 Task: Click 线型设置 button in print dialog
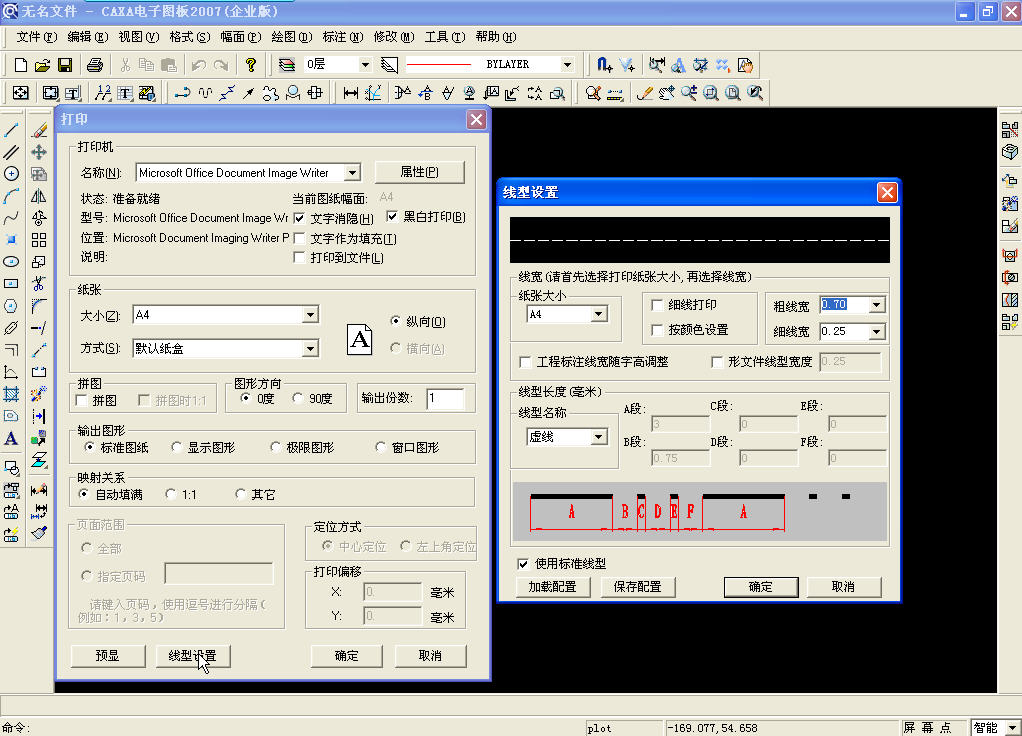(x=193, y=656)
